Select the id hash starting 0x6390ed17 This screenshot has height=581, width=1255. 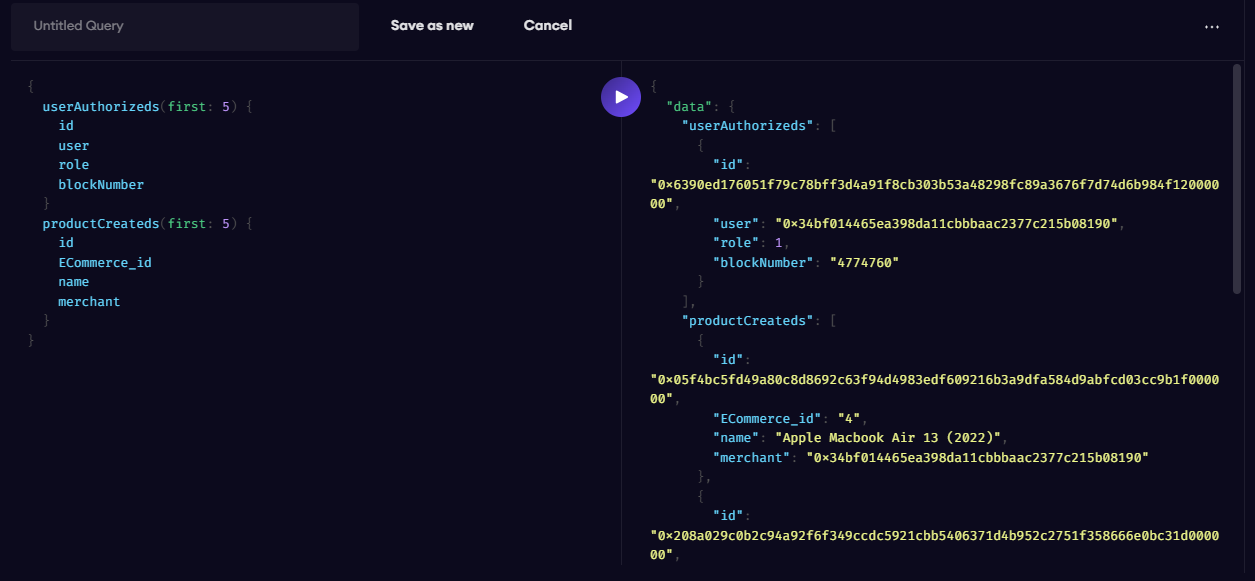pyautogui.click(x=935, y=194)
